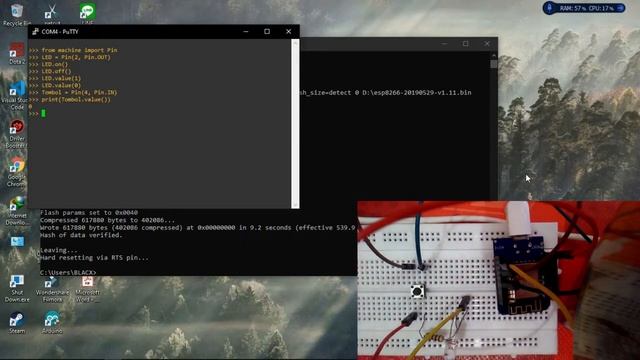Click the command prompt scrollbar up arrow
Screen dimensions: 640x360
tap(494, 55)
